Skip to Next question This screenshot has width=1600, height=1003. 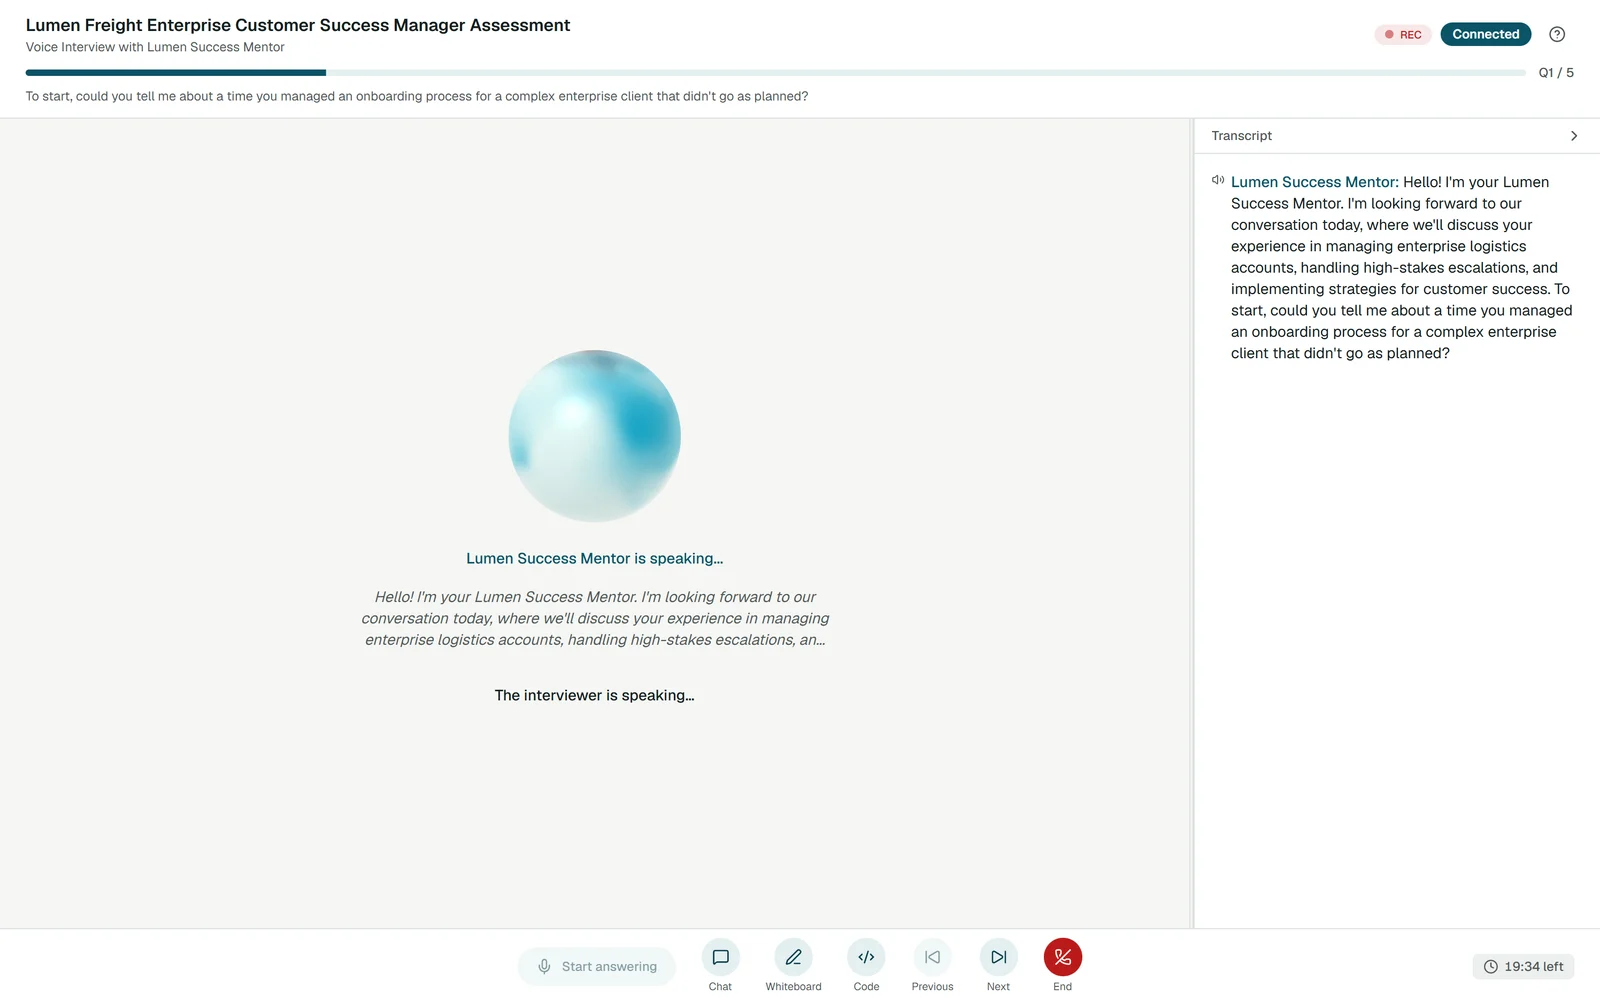(998, 957)
